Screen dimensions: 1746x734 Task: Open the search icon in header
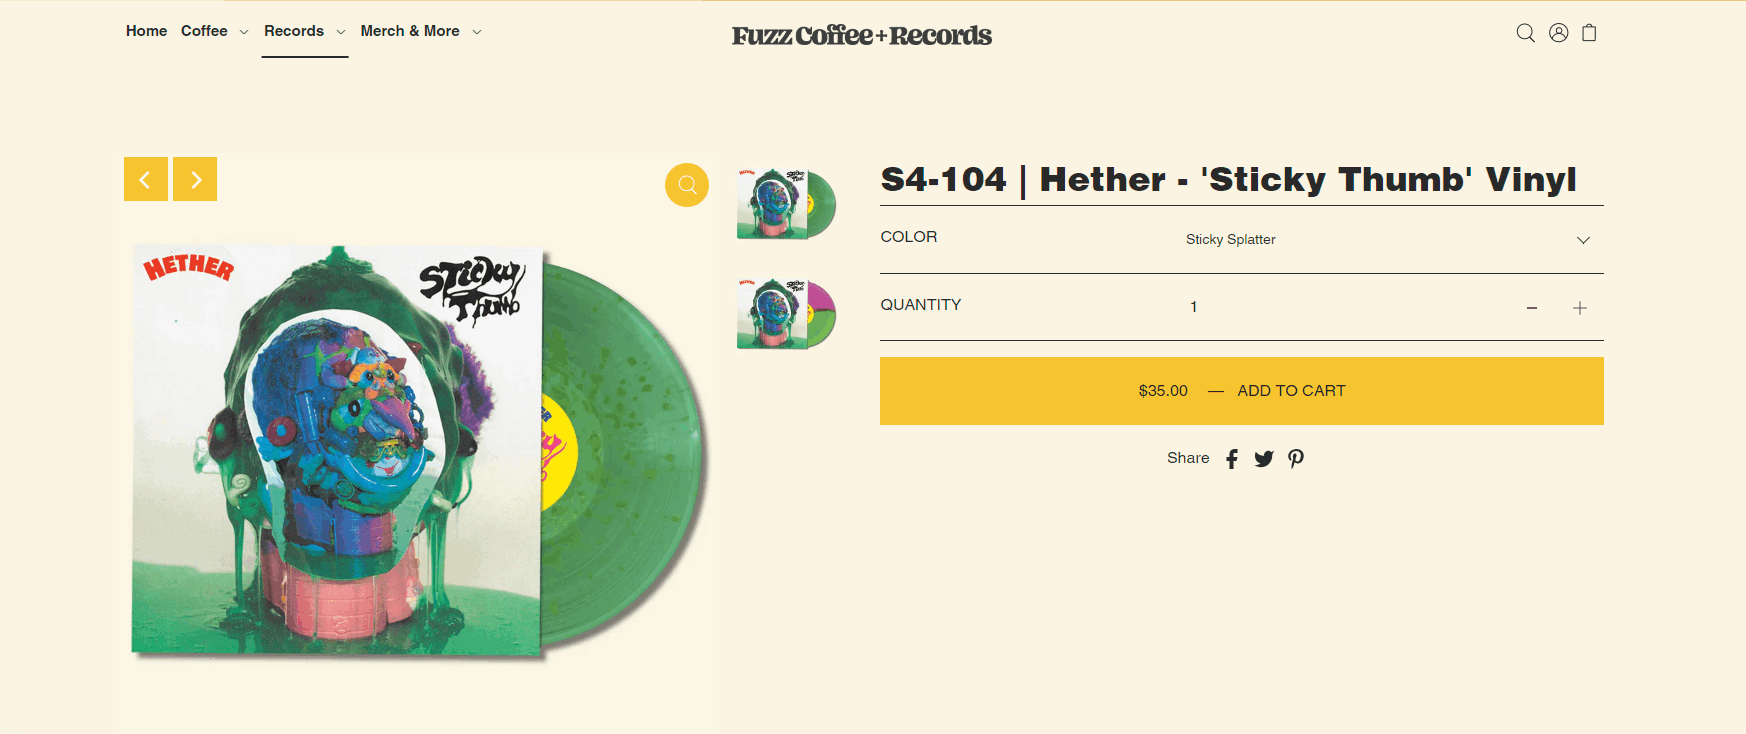(x=1525, y=33)
